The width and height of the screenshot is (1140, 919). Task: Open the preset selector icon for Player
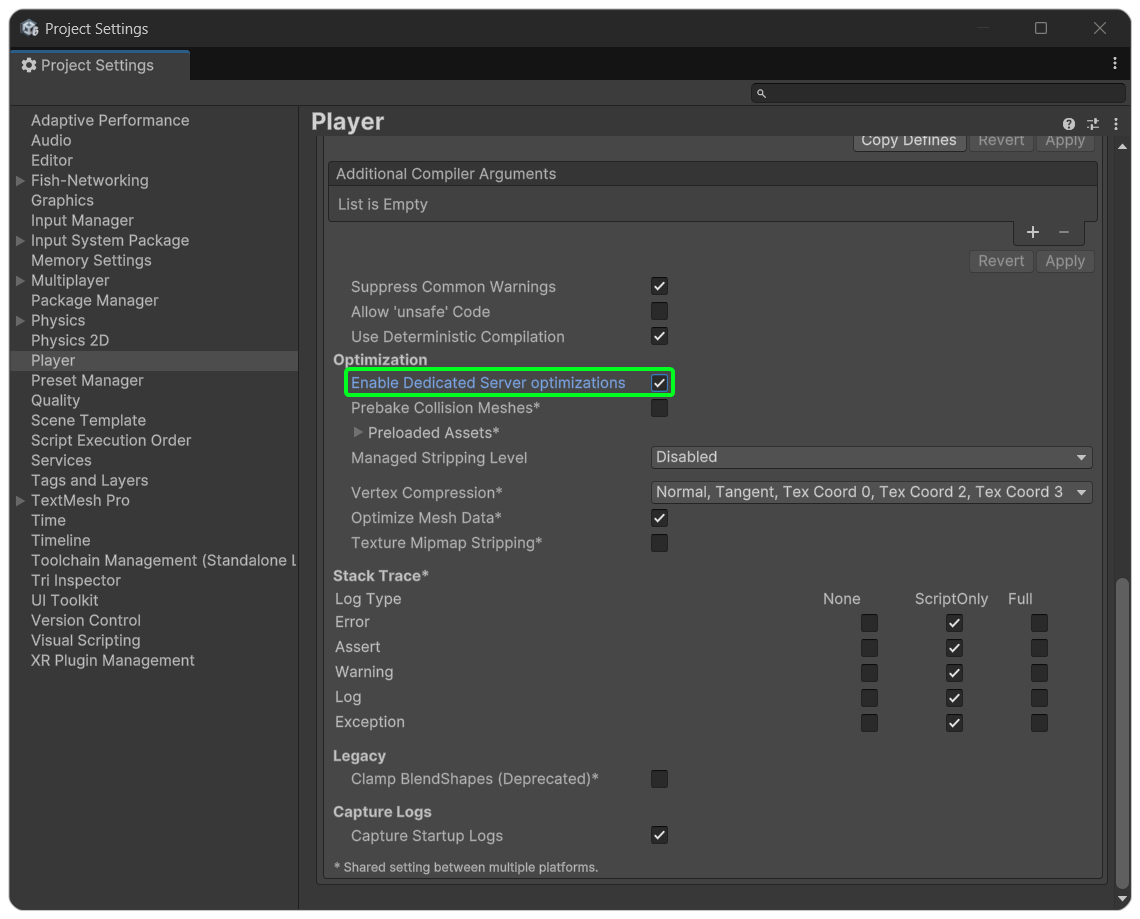(1093, 124)
